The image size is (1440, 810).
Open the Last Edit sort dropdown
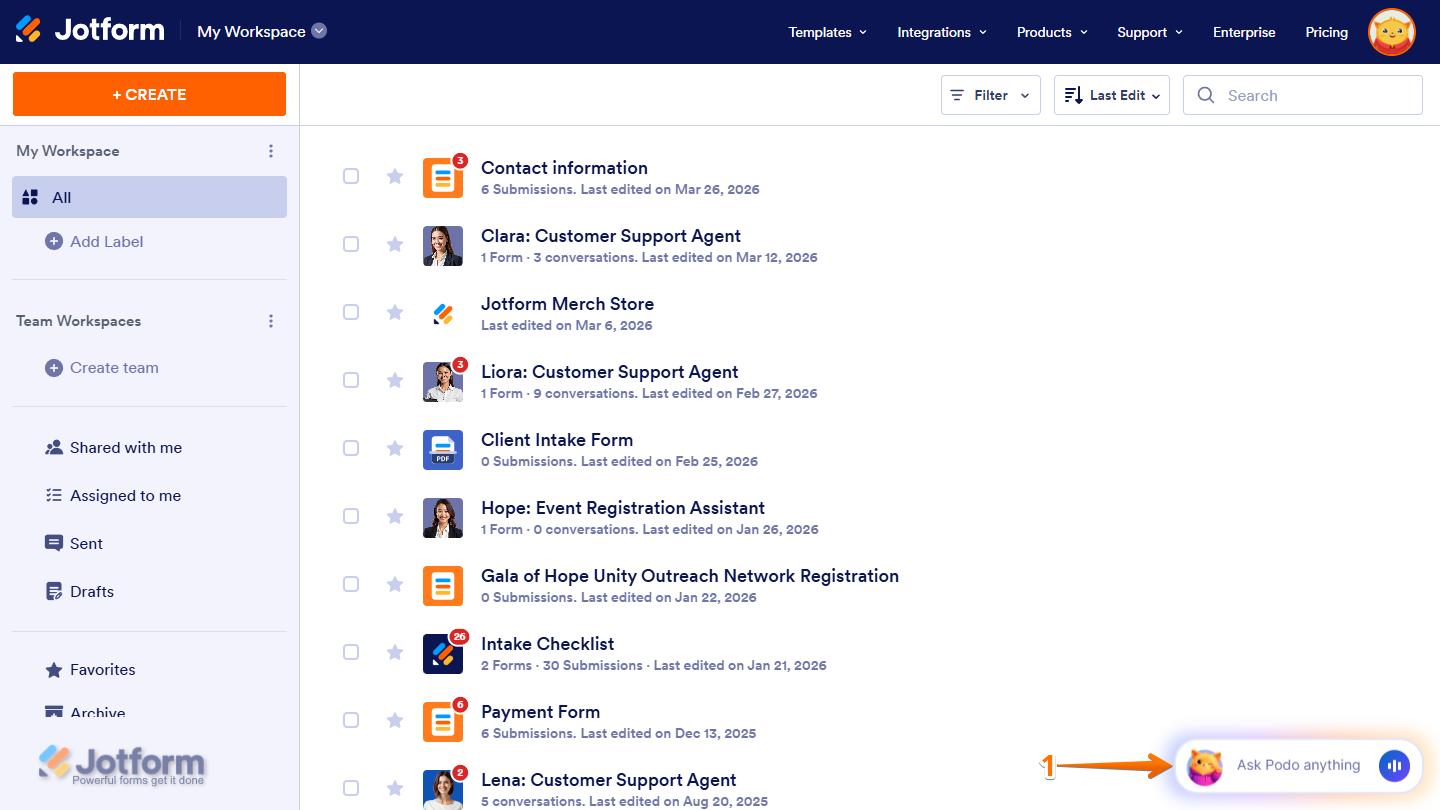(1111, 95)
